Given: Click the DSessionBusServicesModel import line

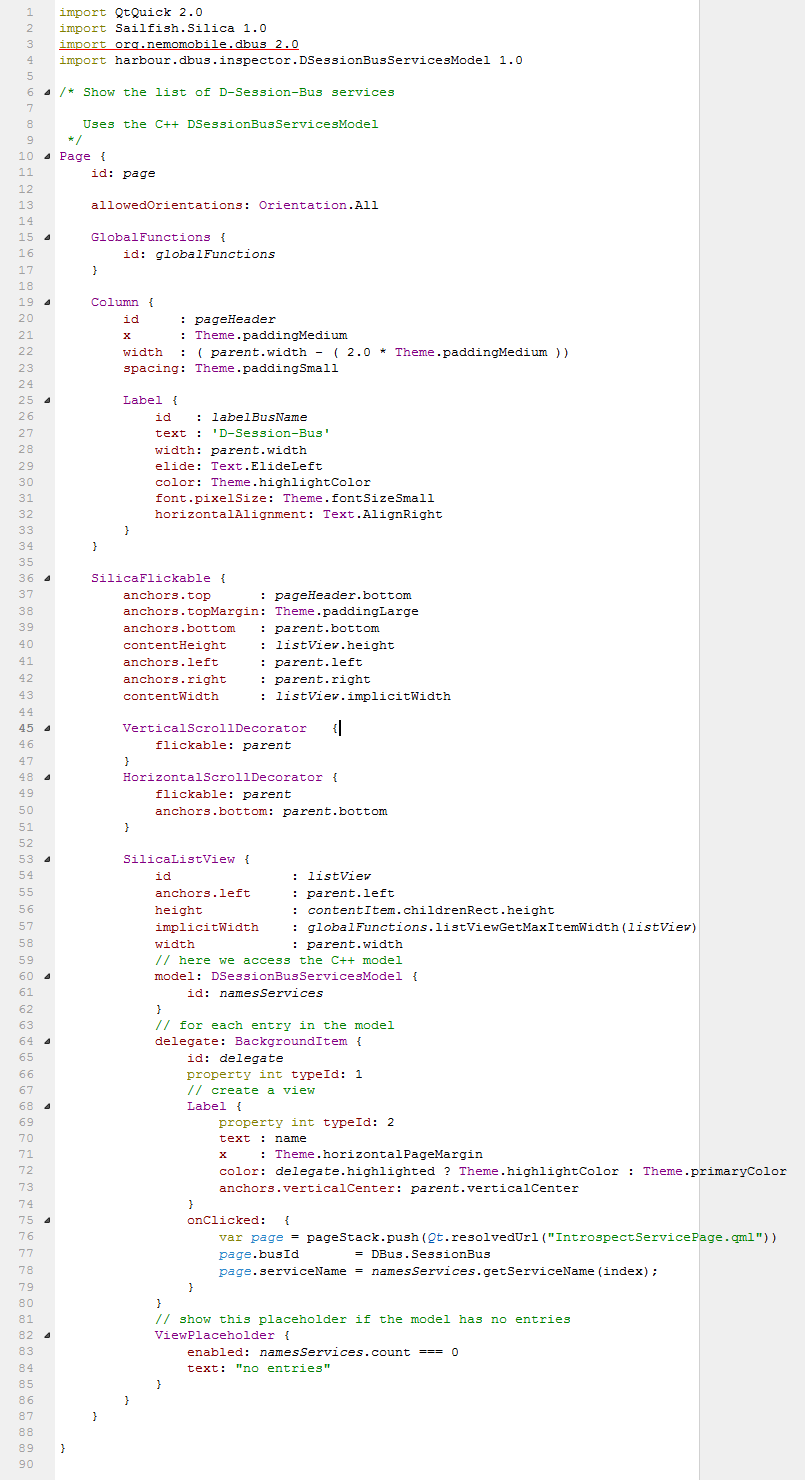Looking at the screenshot, I should pyautogui.click(x=291, y=60).
